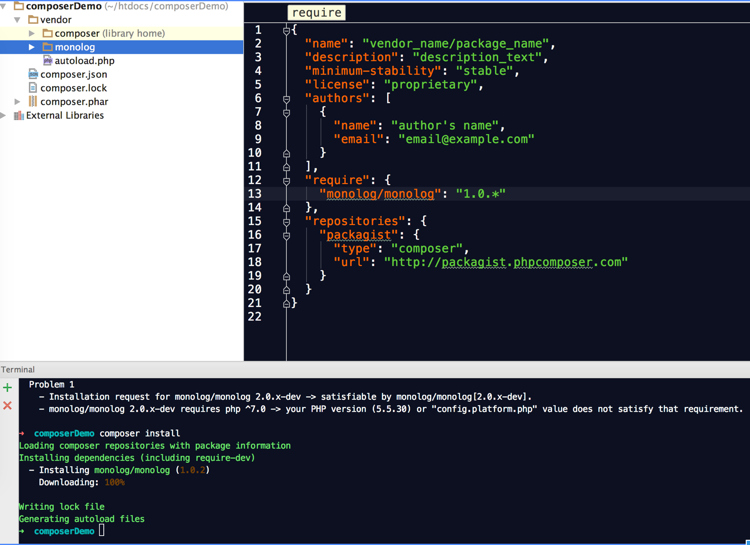Click the "require" breadcrumb label
Screen dimensions: 750x545
(316, 13)
